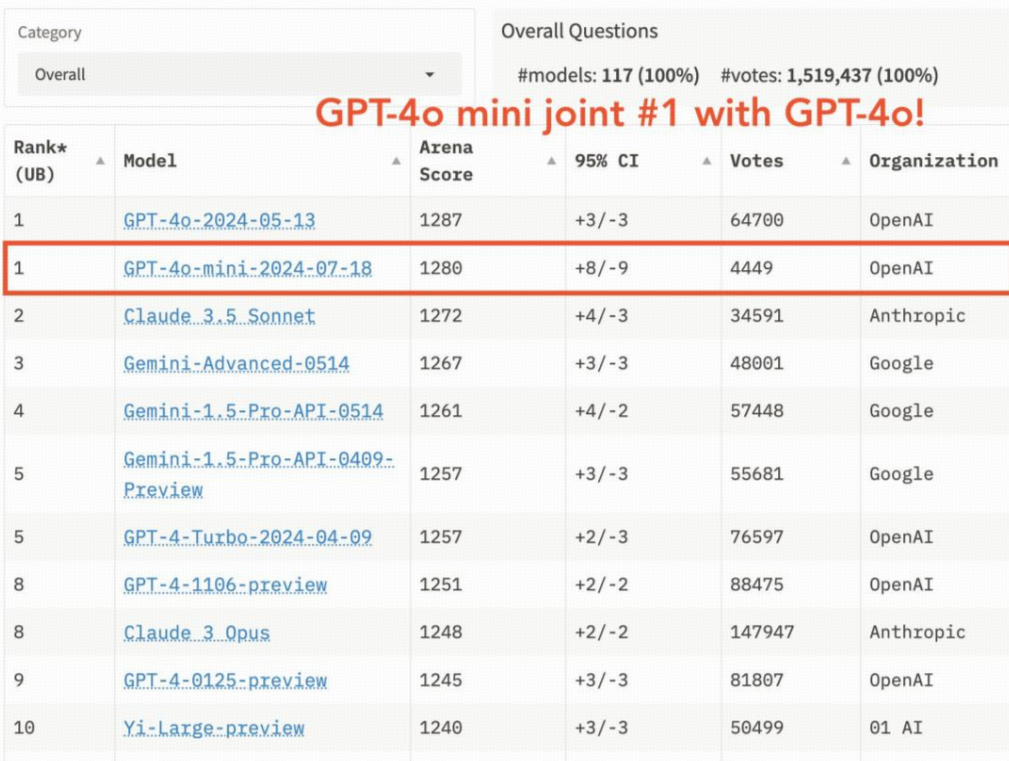Open the Category selector via its caret icon
This screenshot has height=761, width=1009.
(430, 73)
